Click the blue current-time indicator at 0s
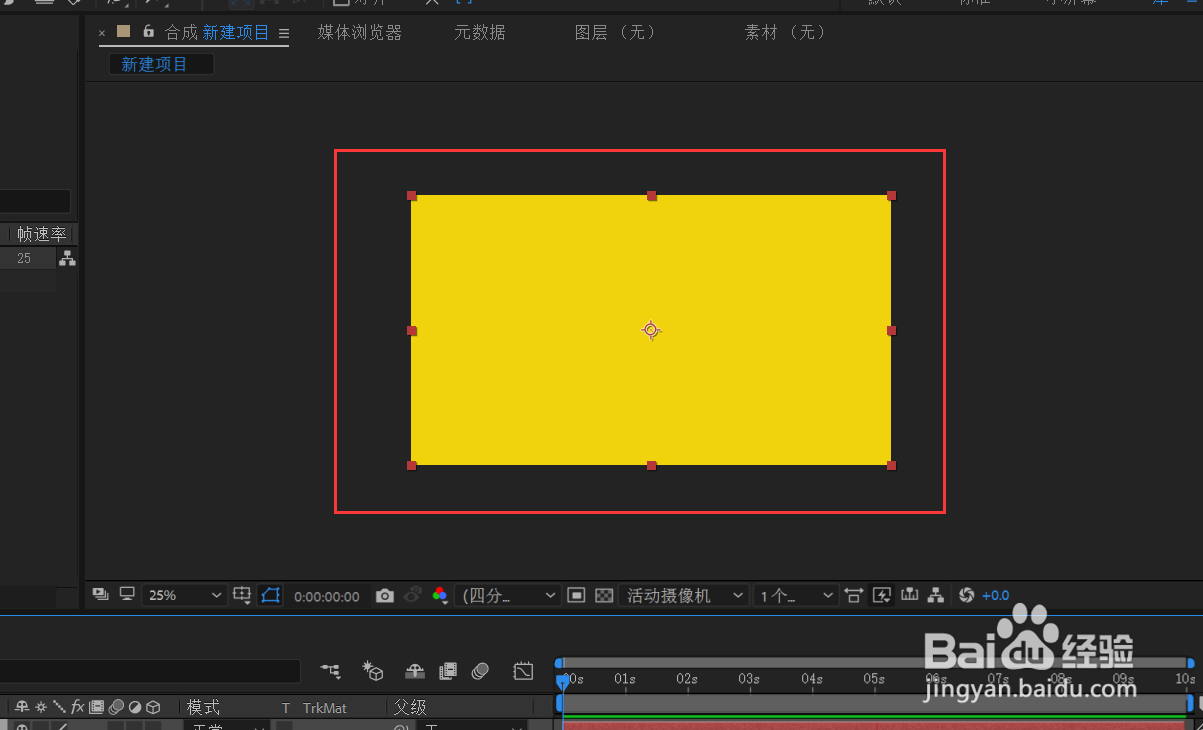Screen dimensions: 1203x730 click(563, 680)
